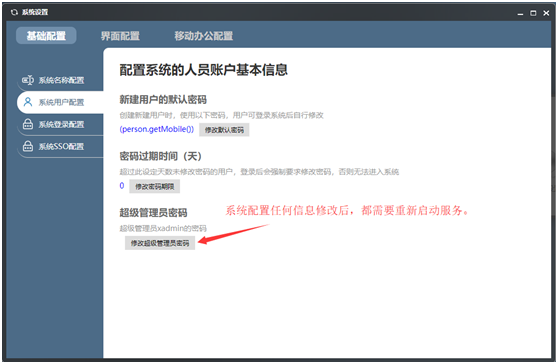Click the 修改密码期限 button
The width and height of the screenshot is (558, 364).
click(154, 186)
